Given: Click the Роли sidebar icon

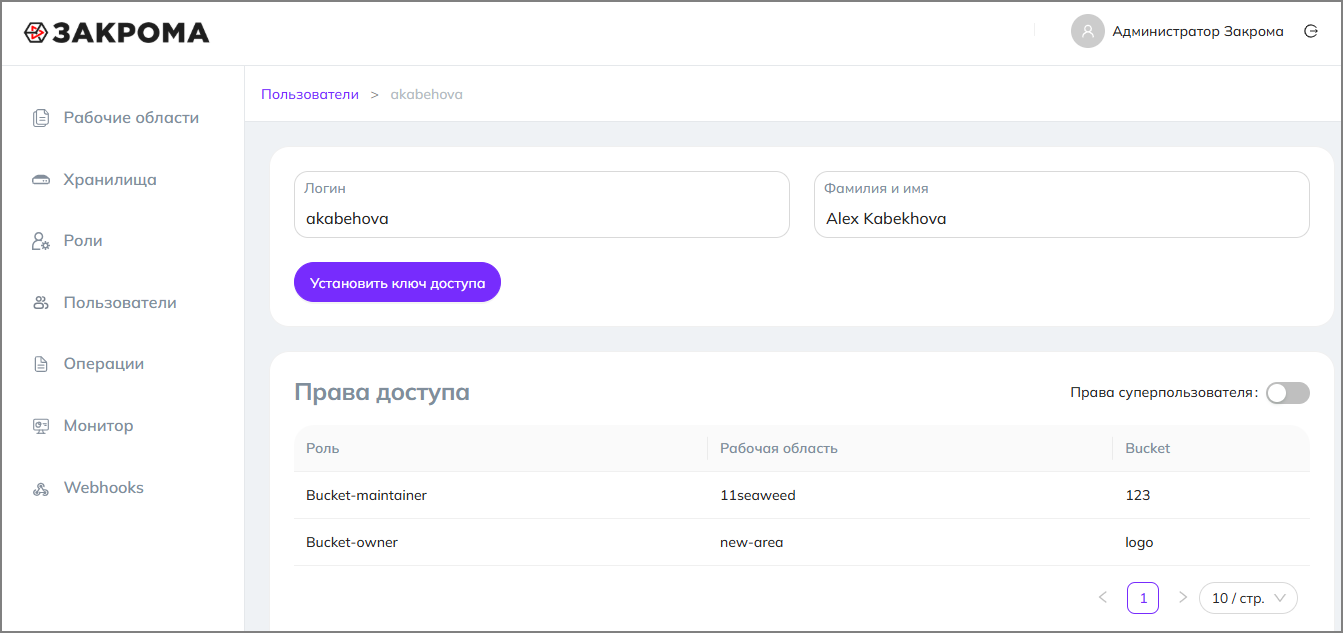Looking at the screenshot, I should 41,241.
